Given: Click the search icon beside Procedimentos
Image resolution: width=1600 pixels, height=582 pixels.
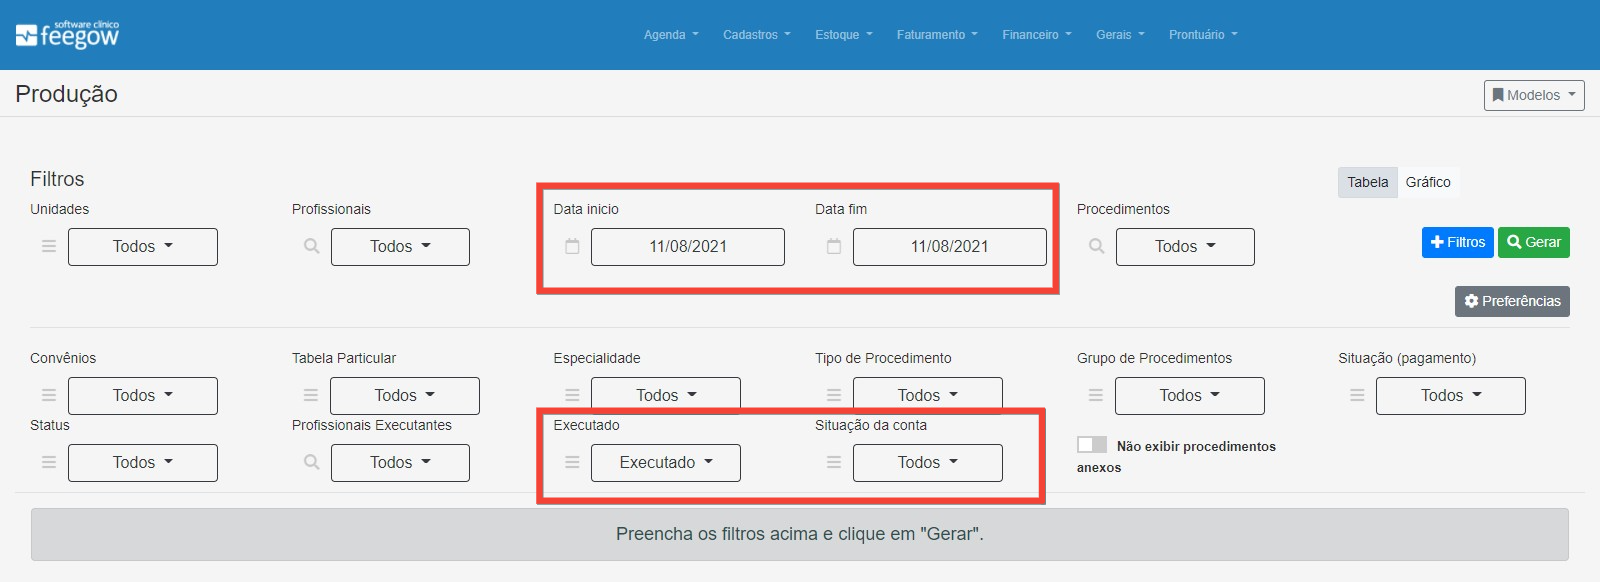Looking at the screenshot, I should click(x=1097, y=246).
